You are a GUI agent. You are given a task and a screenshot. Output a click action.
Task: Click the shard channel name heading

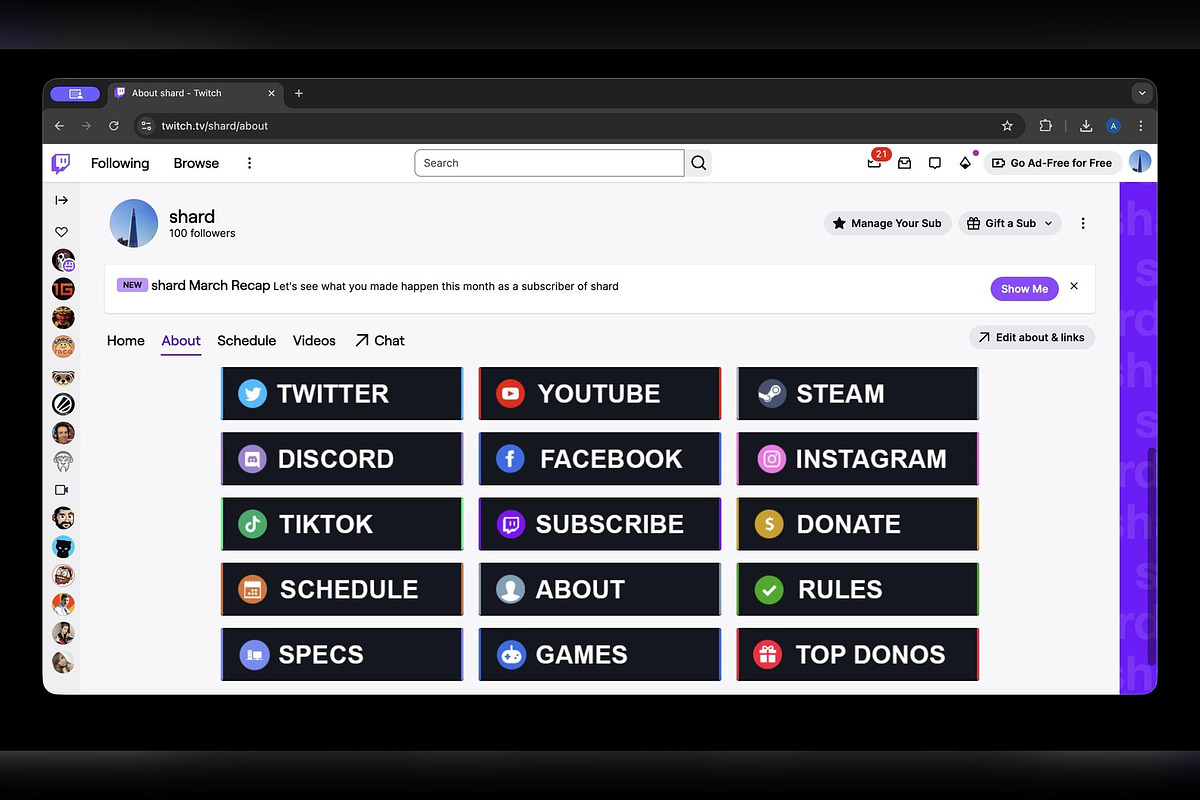(x=192, y=217)
